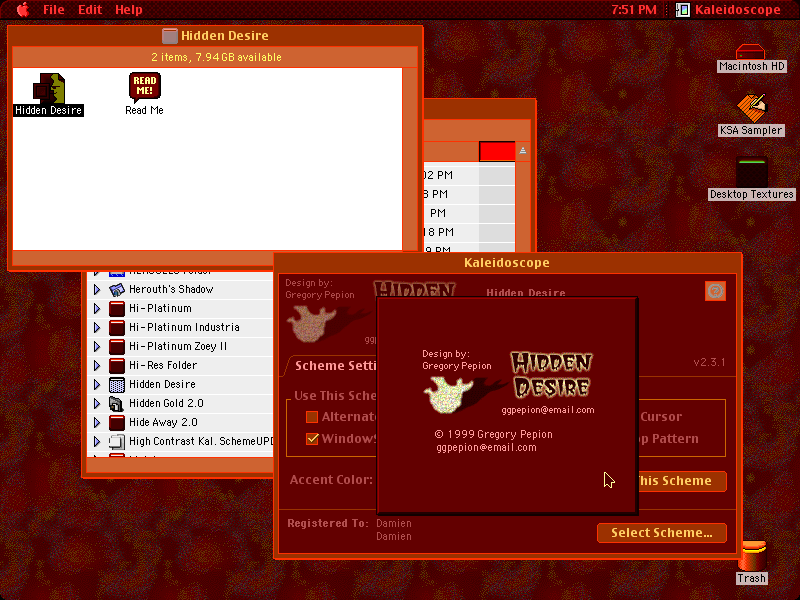Select the Hidden Desire scheme file icon
This screenshot has height=600, width=800.
[x=49, y=88]
